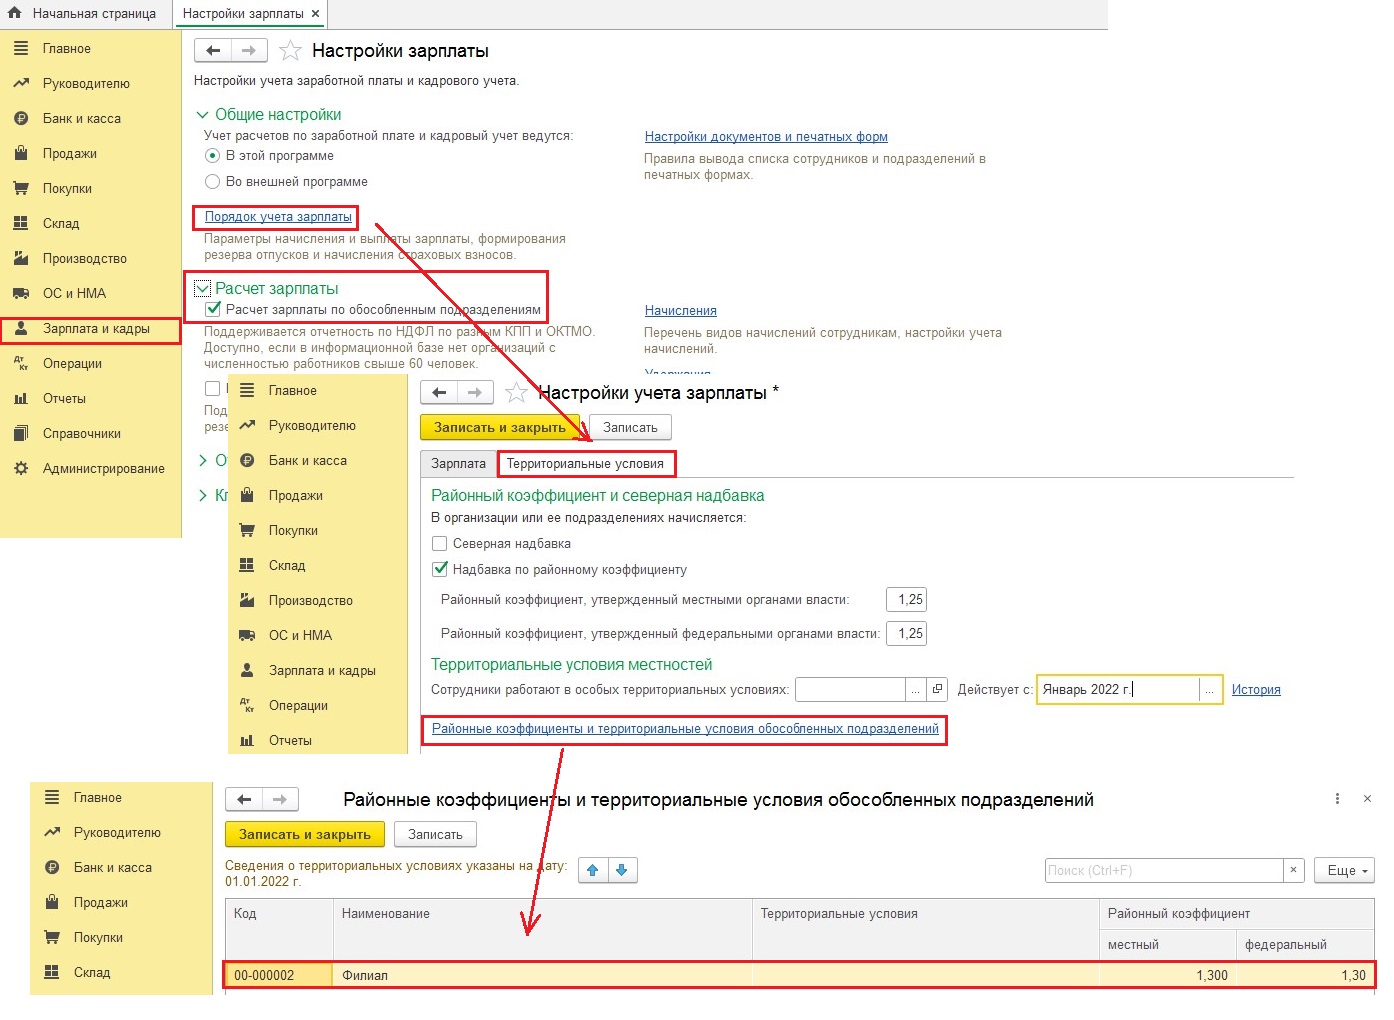Go forward in Настройки учета зарплаты window
The height and width of the screenshot is (1020, 1394).
pos(476,392)
